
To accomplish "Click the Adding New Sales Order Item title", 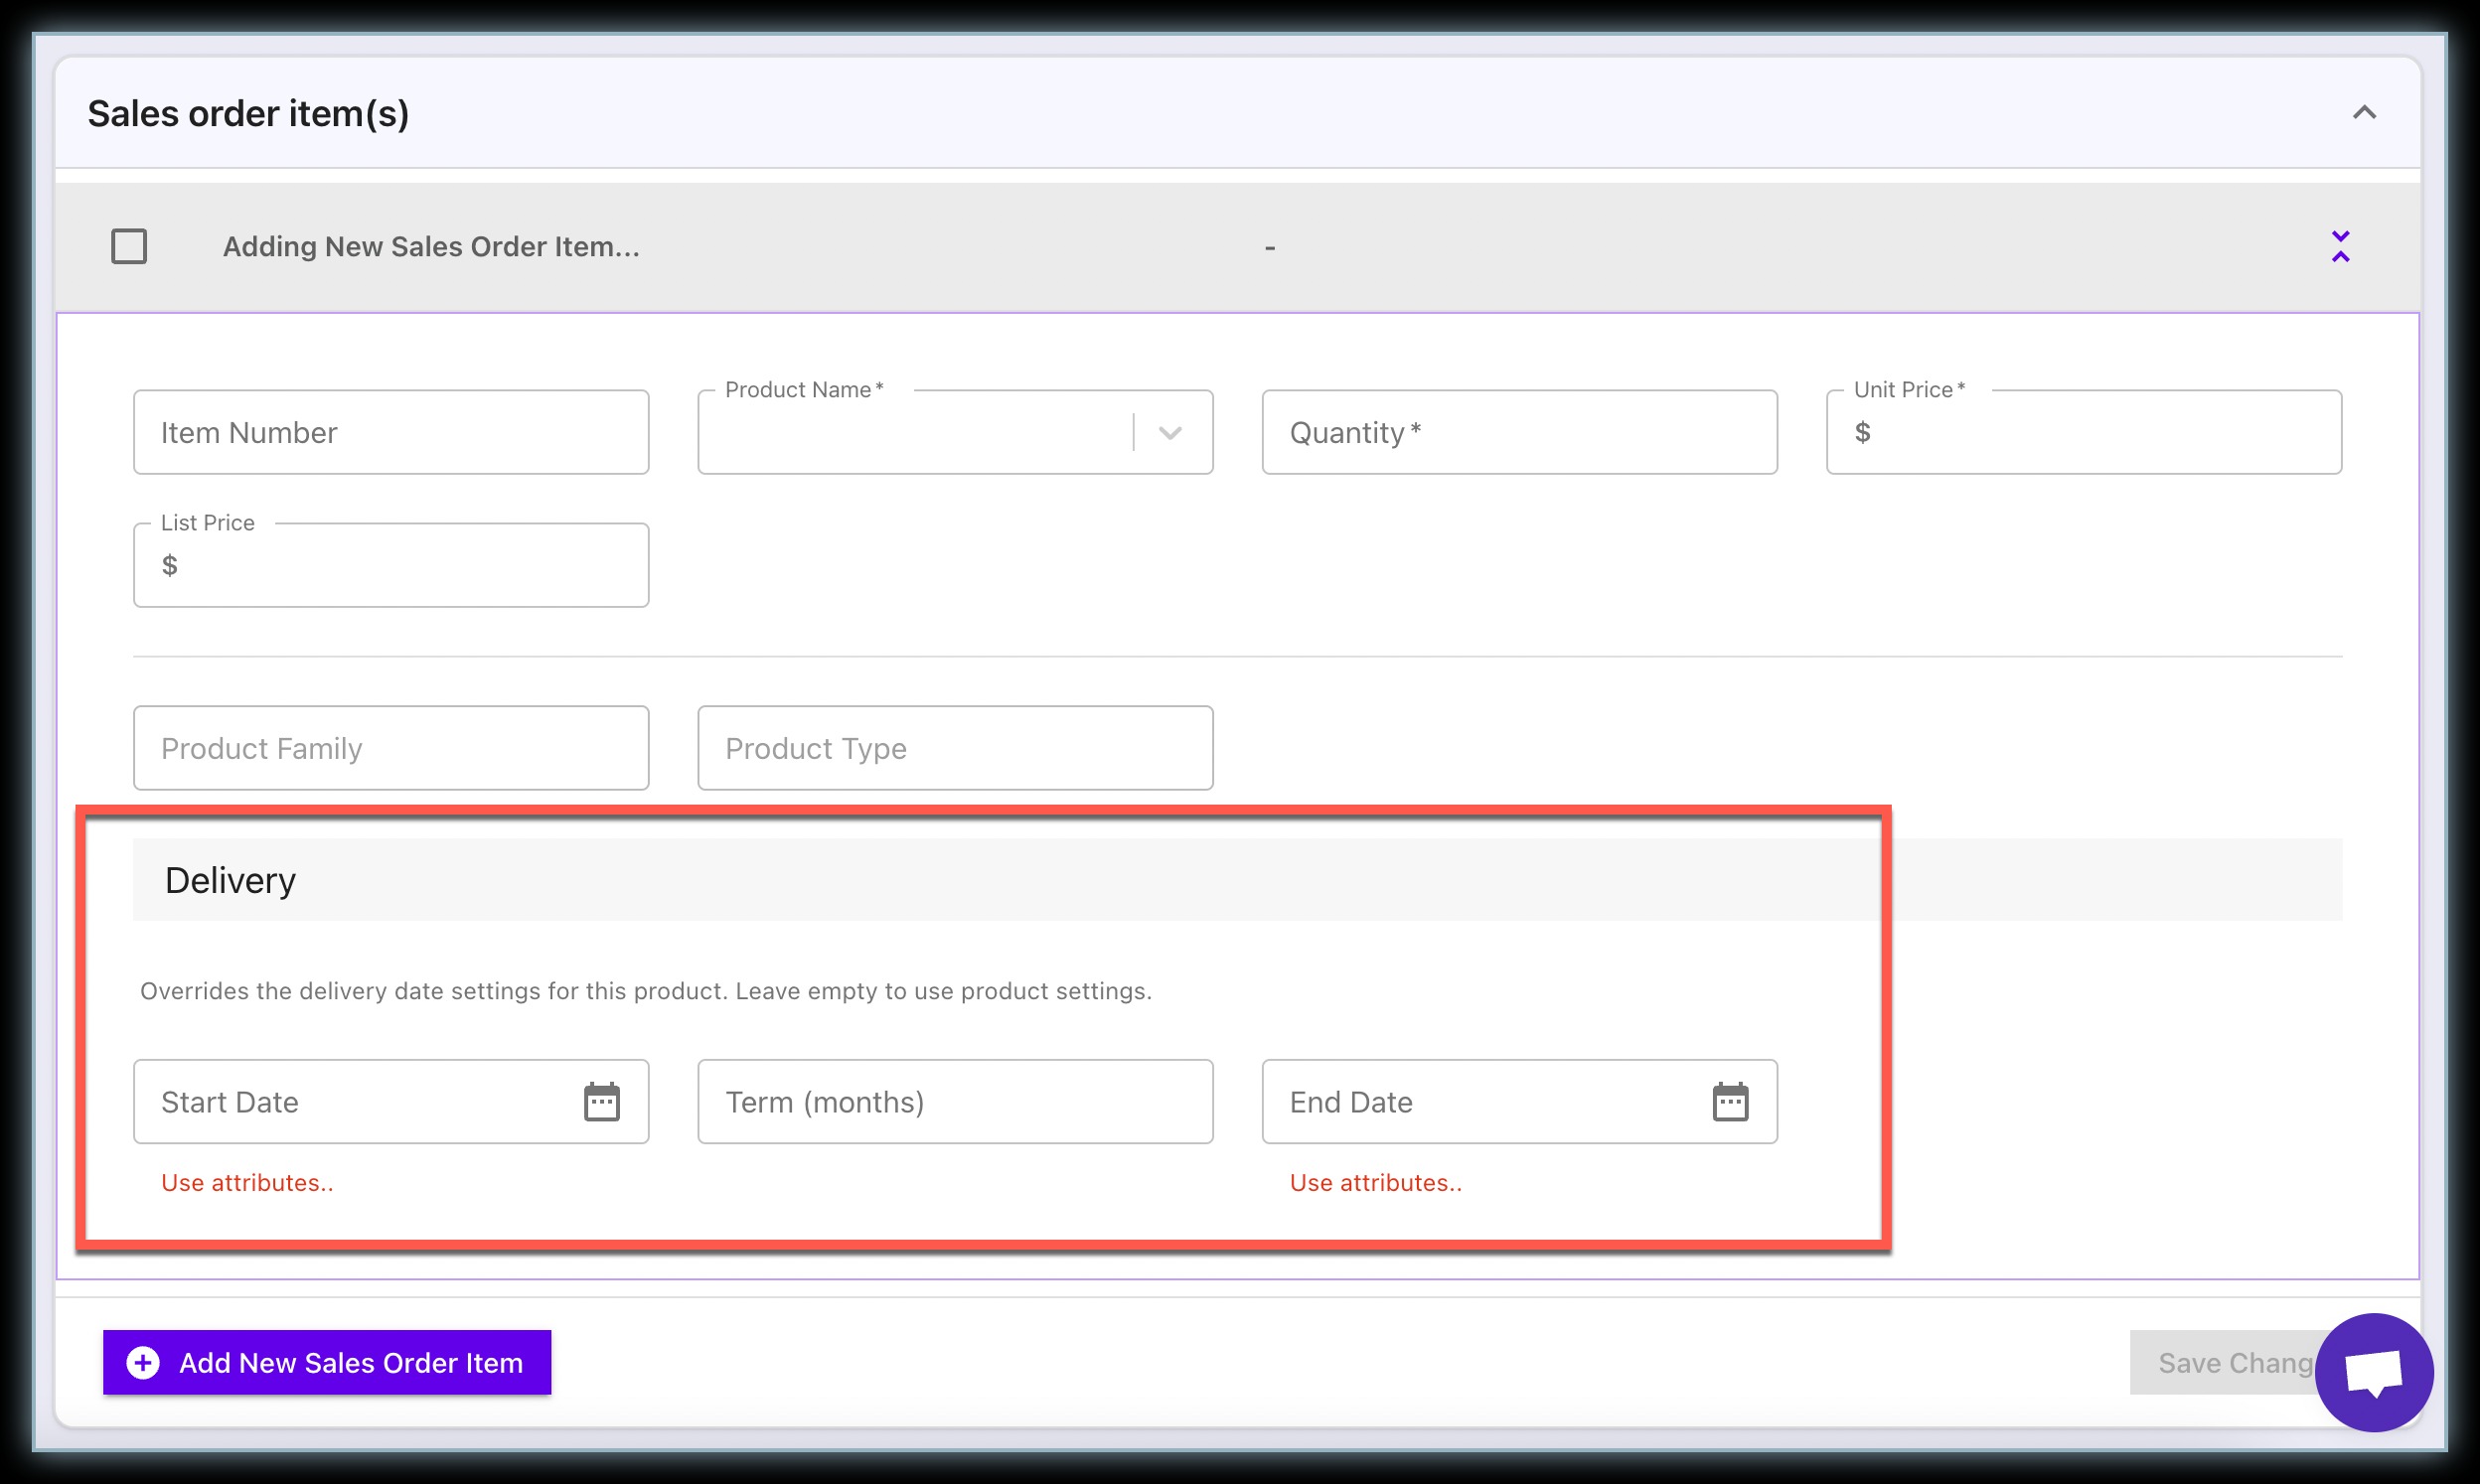I will pos(431,247).
